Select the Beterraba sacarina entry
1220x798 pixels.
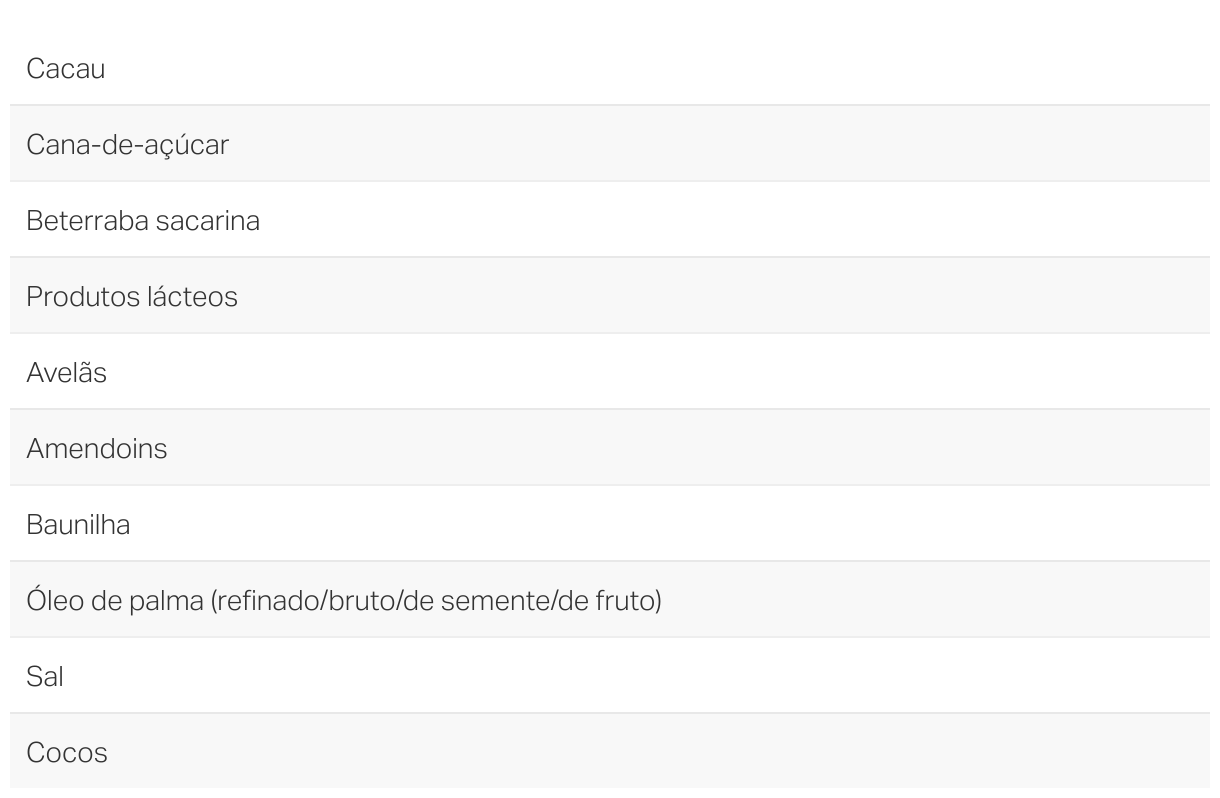click(x=610, y=220)
